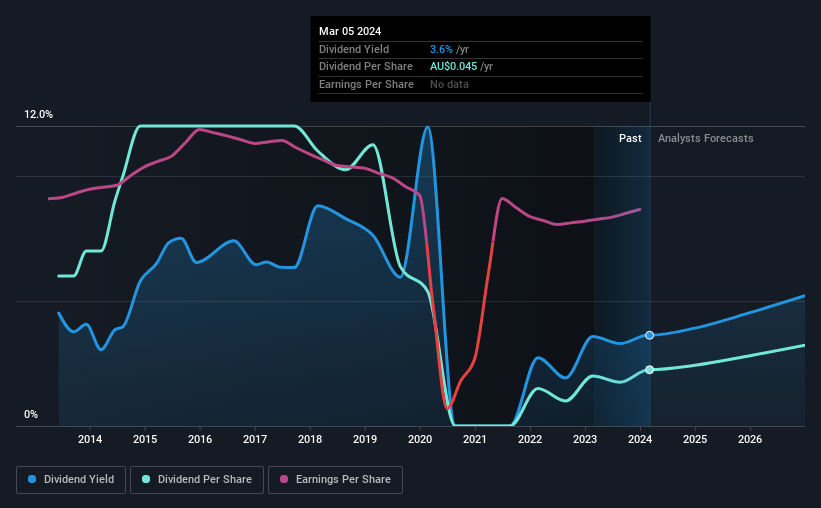The height and width of the screenshot is (508, 821).
Task: Click the blue dot in the Dividend Yield legend
Action: pos(33,480)
